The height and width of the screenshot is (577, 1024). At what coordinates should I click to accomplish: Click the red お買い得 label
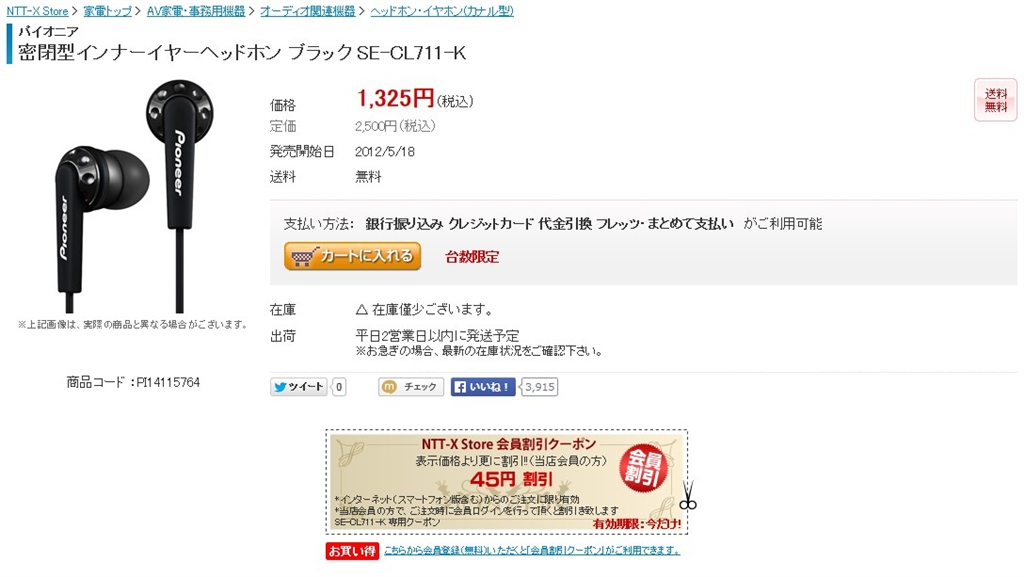click(353, 551)
